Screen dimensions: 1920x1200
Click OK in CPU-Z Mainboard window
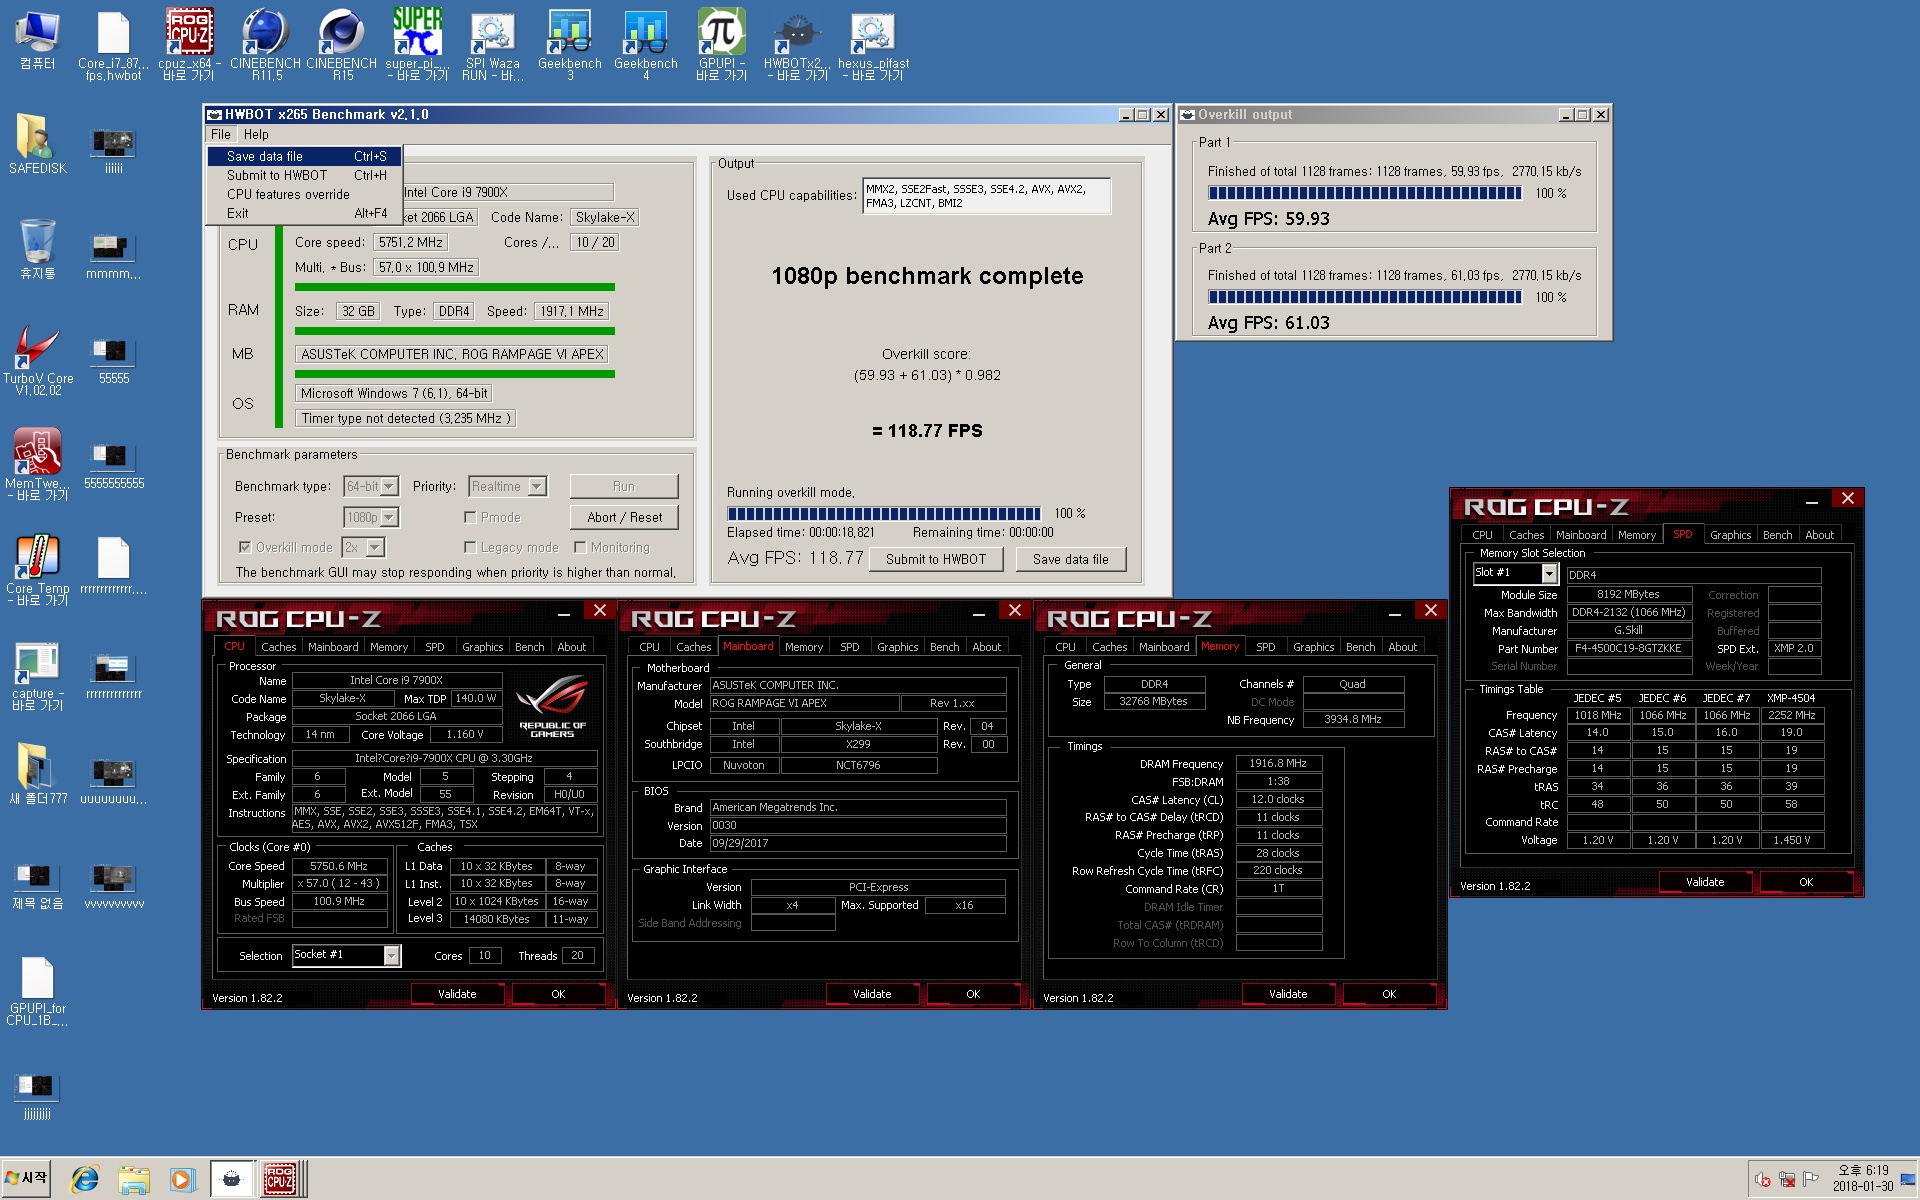(973, 994)
